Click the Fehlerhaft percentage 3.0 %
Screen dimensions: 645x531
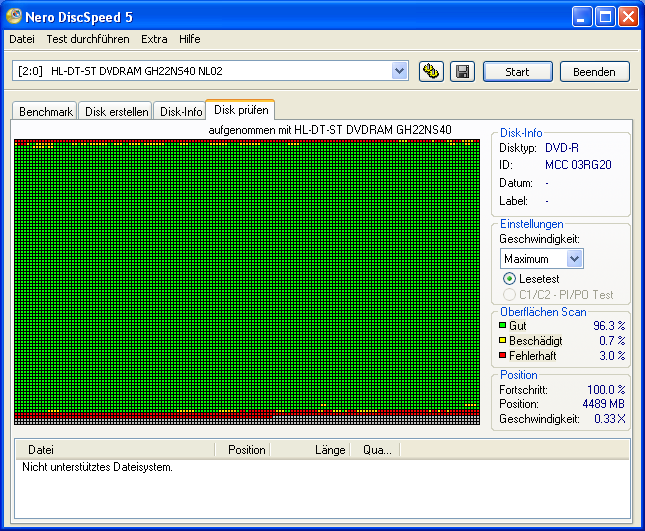coord(612,355)
